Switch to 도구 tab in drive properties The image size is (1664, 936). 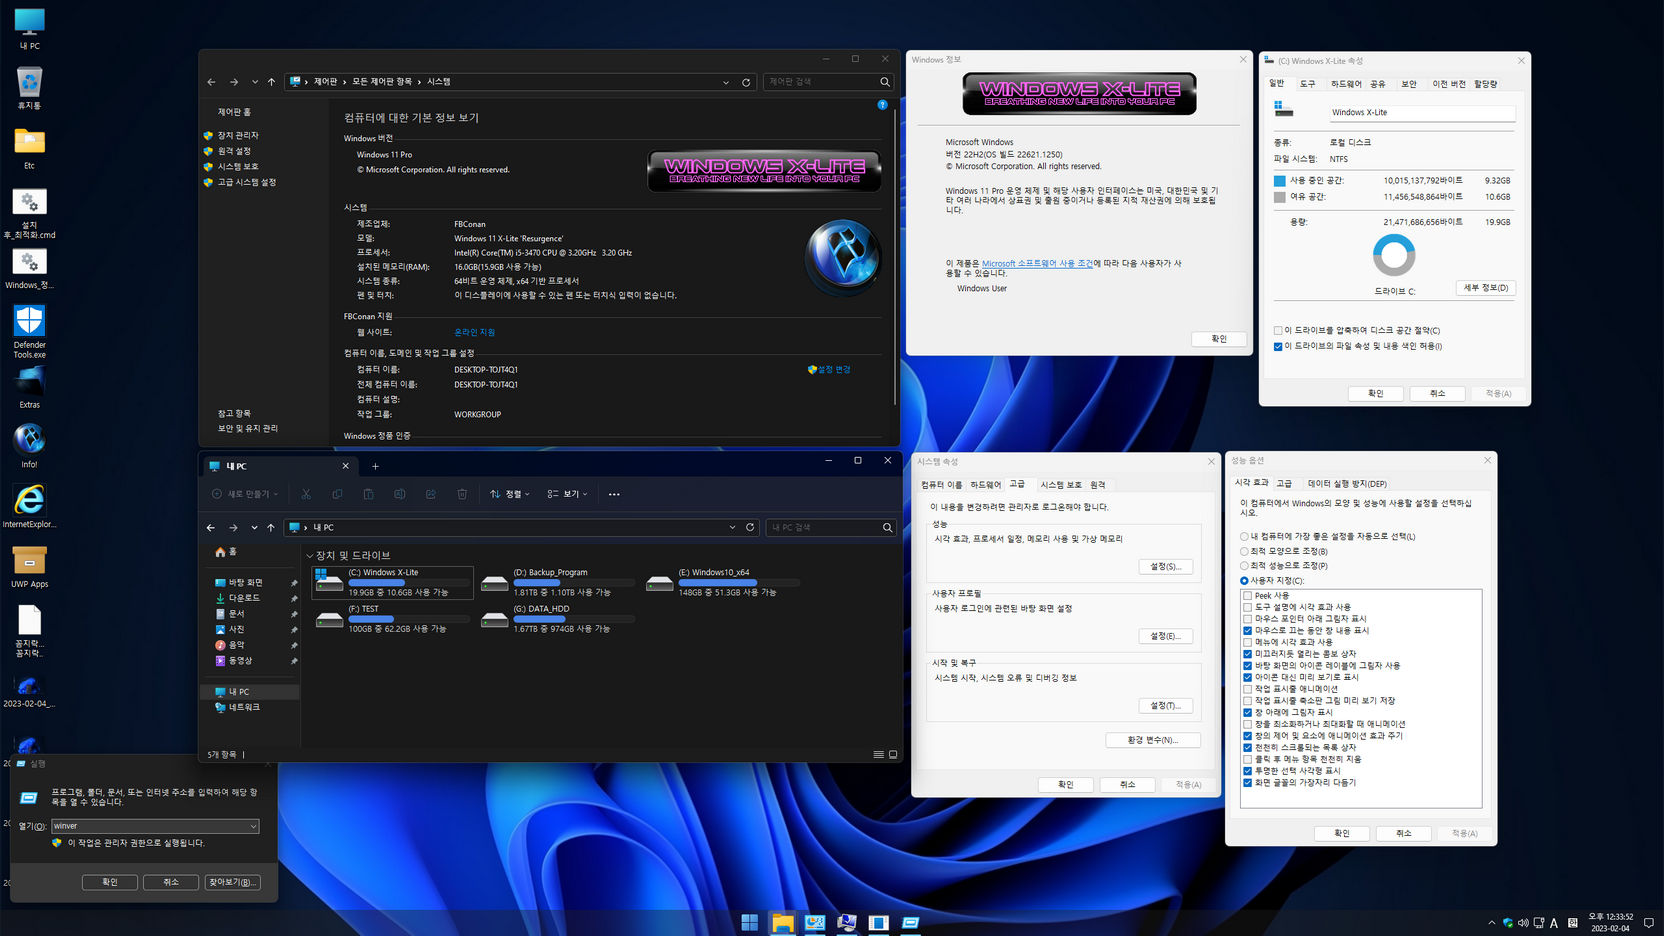click(x=1307, y=84)
